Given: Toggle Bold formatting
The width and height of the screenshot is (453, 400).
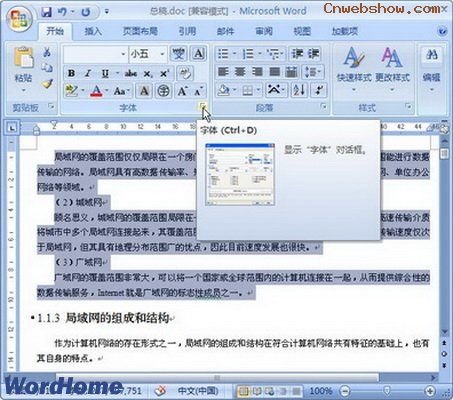Looking at the screenshot, I should point(71,73).
